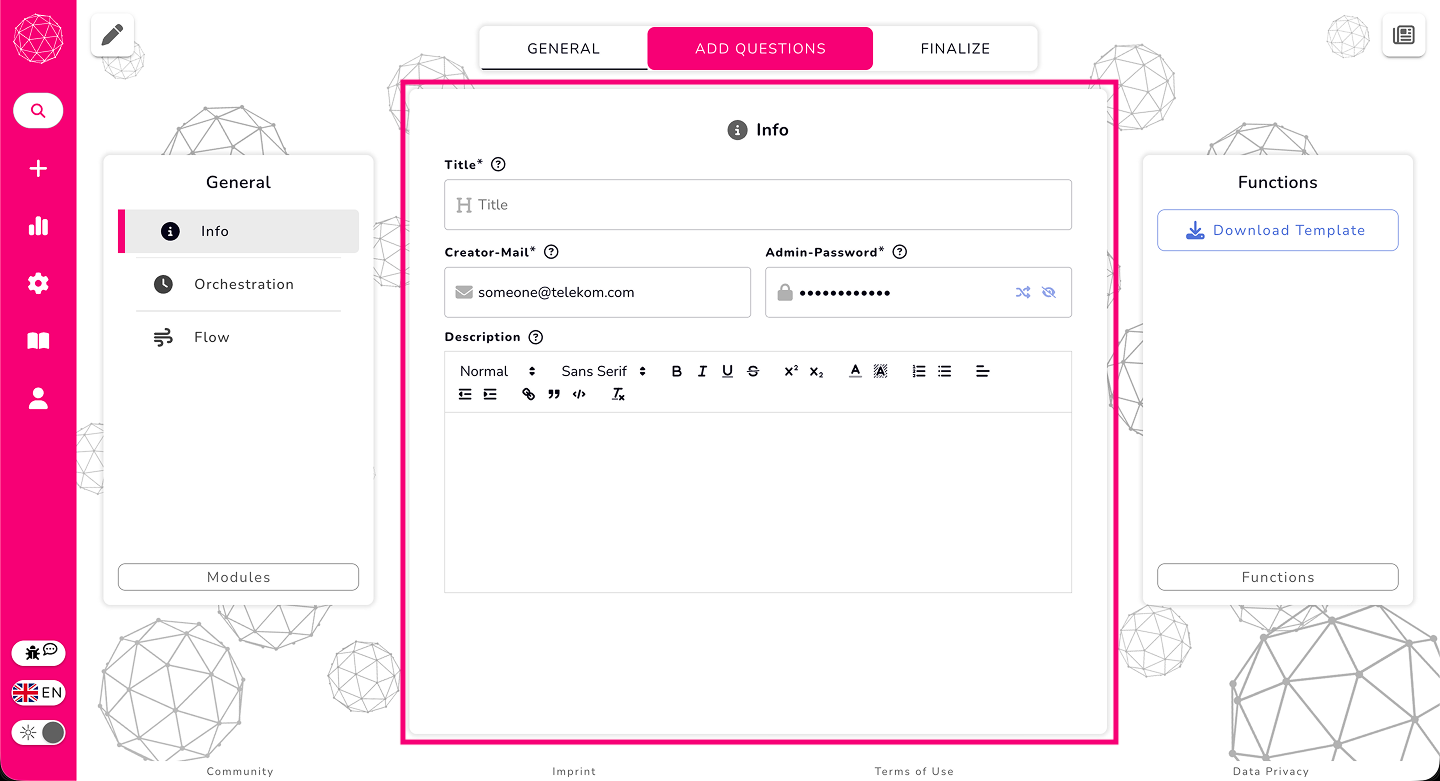Toggle bold formatting in the description editor

676,371
